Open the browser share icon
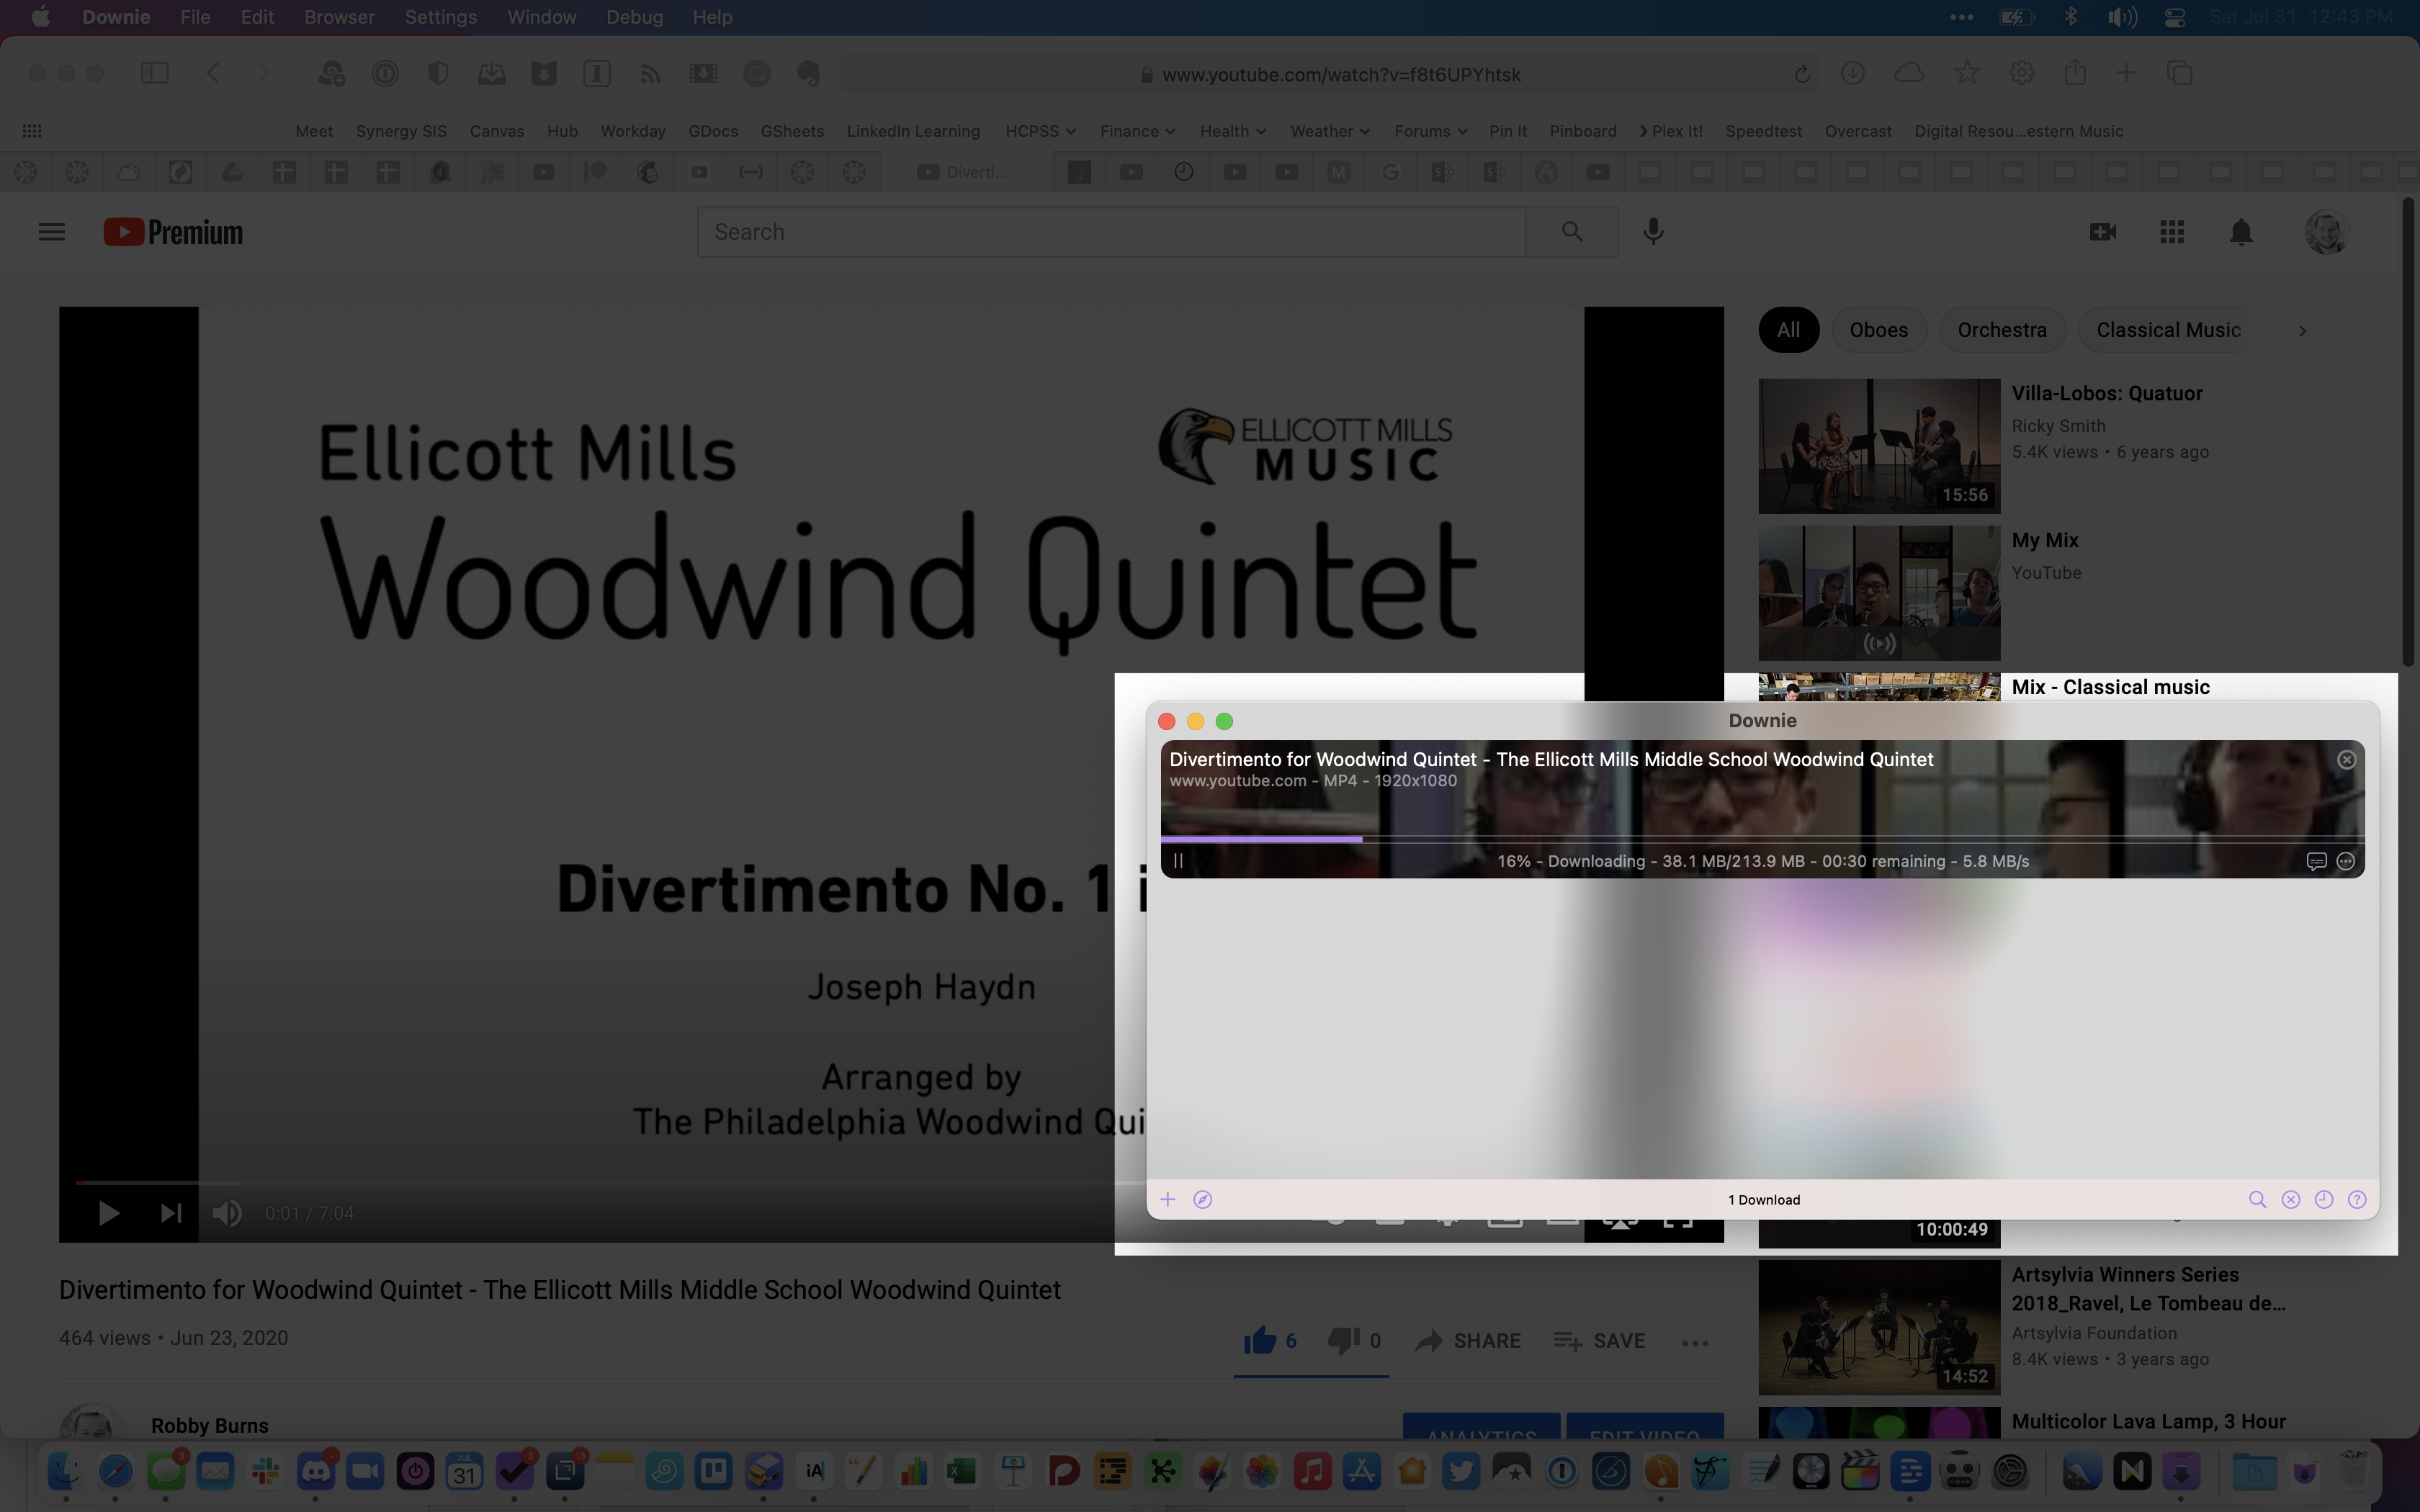This screenshot has width=2420, height=1512. click(x=2074, y=72)
